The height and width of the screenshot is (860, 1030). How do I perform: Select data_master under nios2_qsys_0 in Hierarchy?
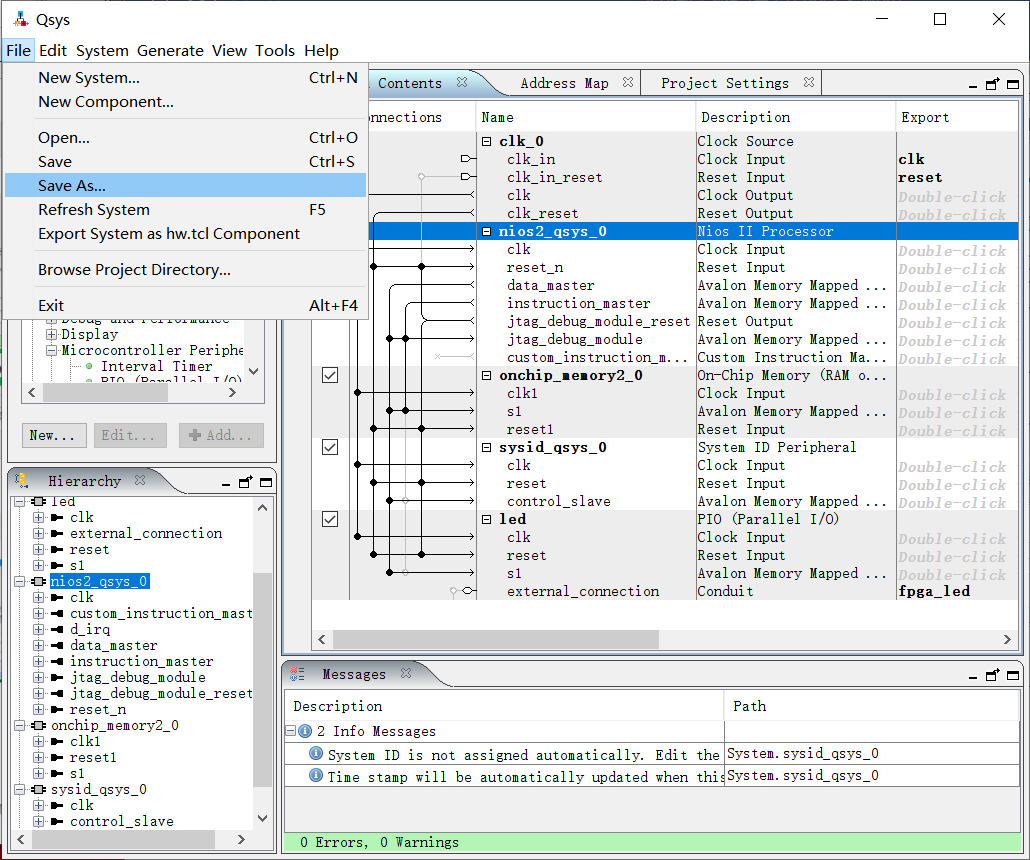tap(113, 645)
